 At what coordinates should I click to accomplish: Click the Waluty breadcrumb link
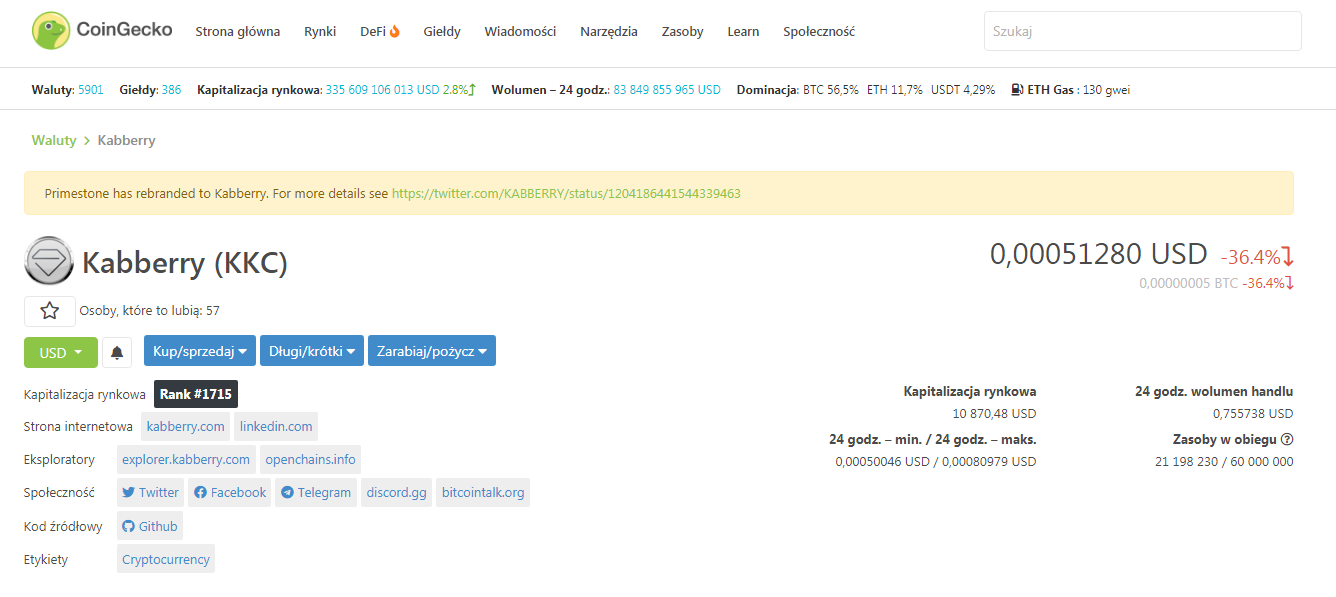pos(54,140)
